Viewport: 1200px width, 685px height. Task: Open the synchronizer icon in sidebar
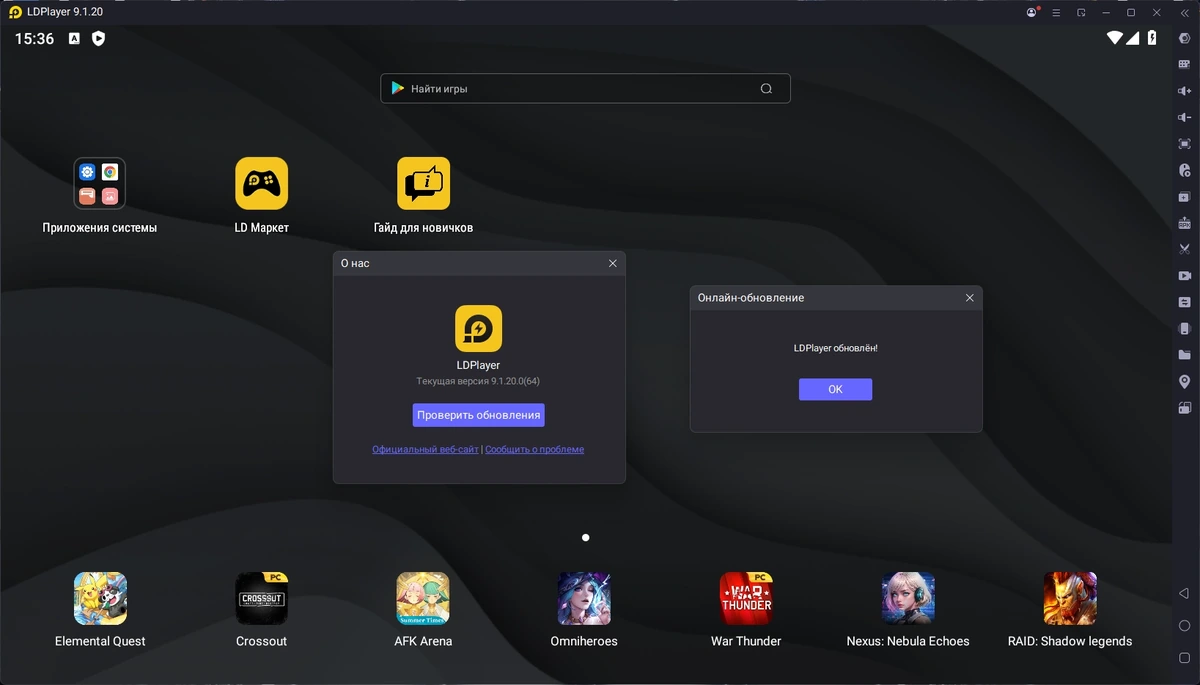(x=1185, y=302)
